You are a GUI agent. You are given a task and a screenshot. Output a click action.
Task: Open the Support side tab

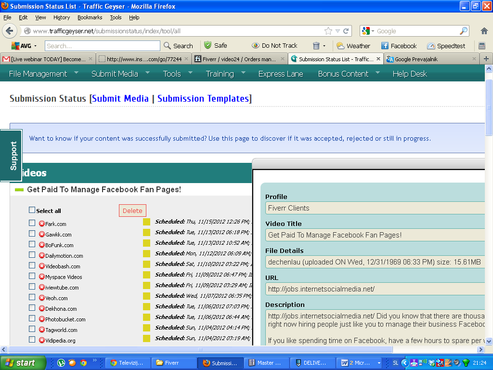point(11,156)
